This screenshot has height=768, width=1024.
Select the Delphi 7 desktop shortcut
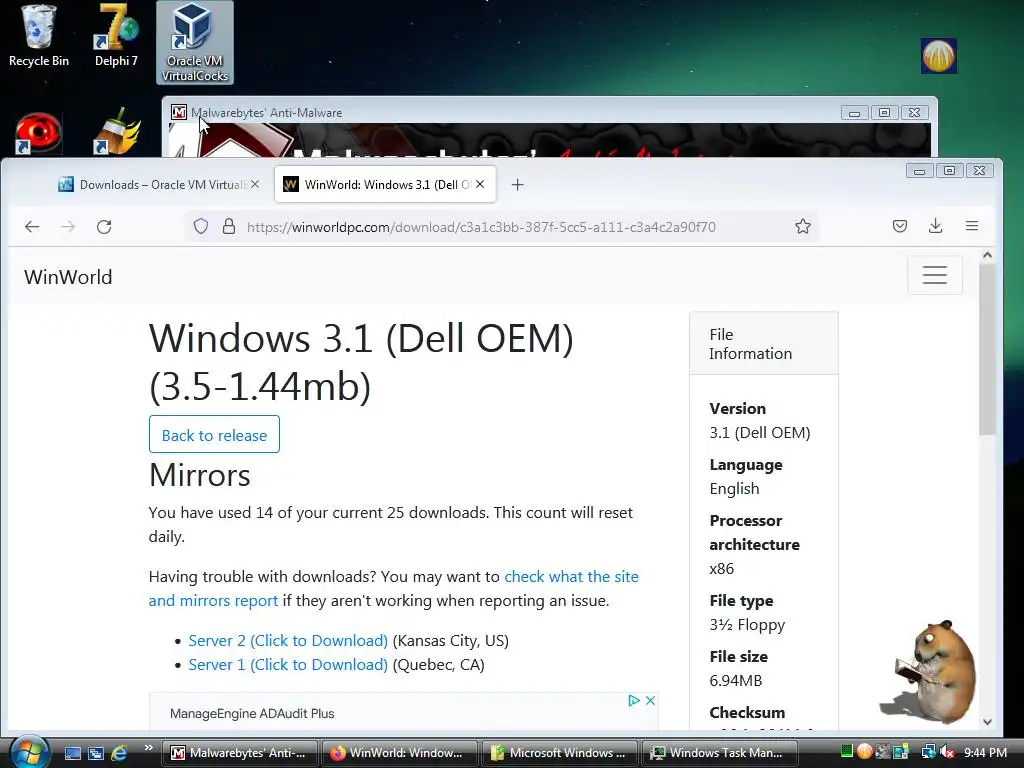116,36
